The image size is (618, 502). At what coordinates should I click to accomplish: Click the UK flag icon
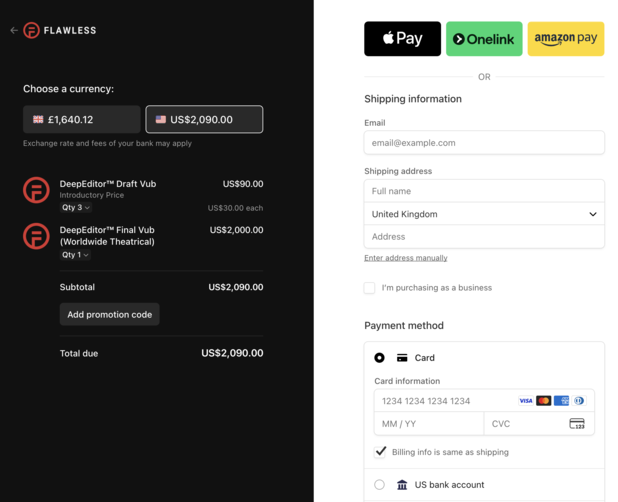(x=38, y=119)
